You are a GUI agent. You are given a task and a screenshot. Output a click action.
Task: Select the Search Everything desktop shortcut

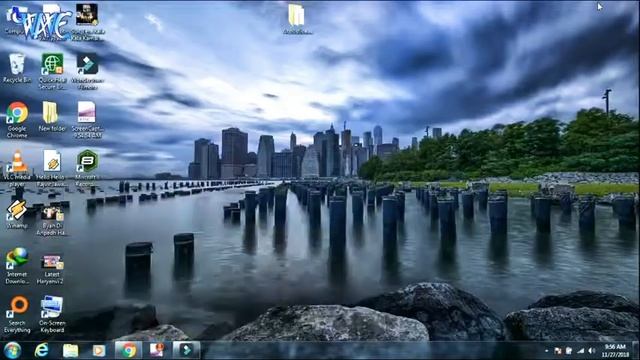(x=17, y=314)
